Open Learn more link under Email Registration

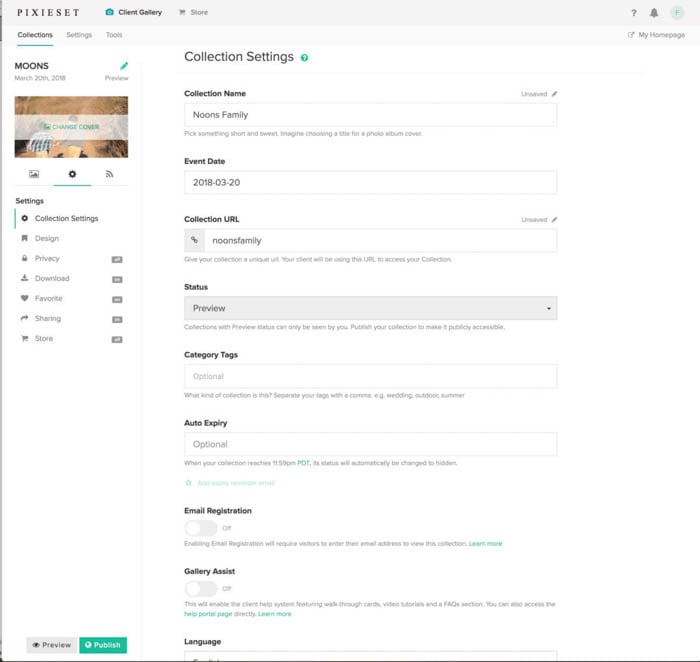(x=485, y=544)
